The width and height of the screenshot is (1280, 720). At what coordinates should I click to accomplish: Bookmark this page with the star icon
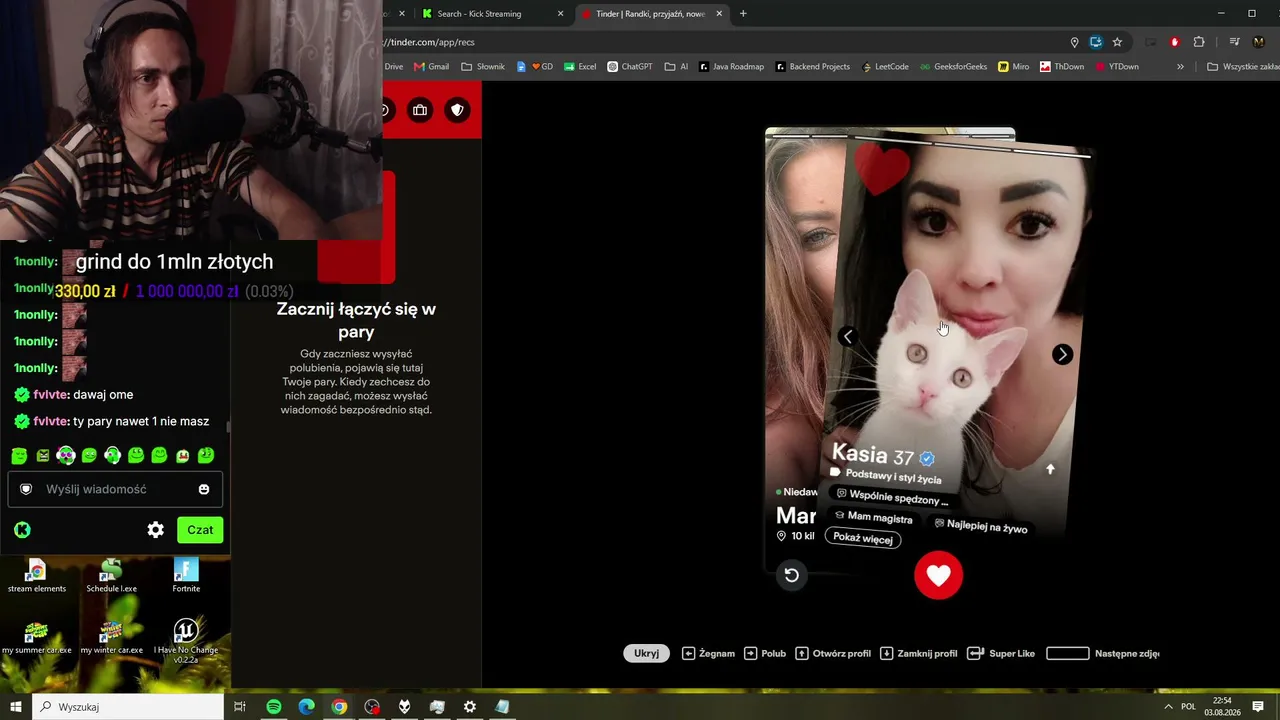[1117, 42]
